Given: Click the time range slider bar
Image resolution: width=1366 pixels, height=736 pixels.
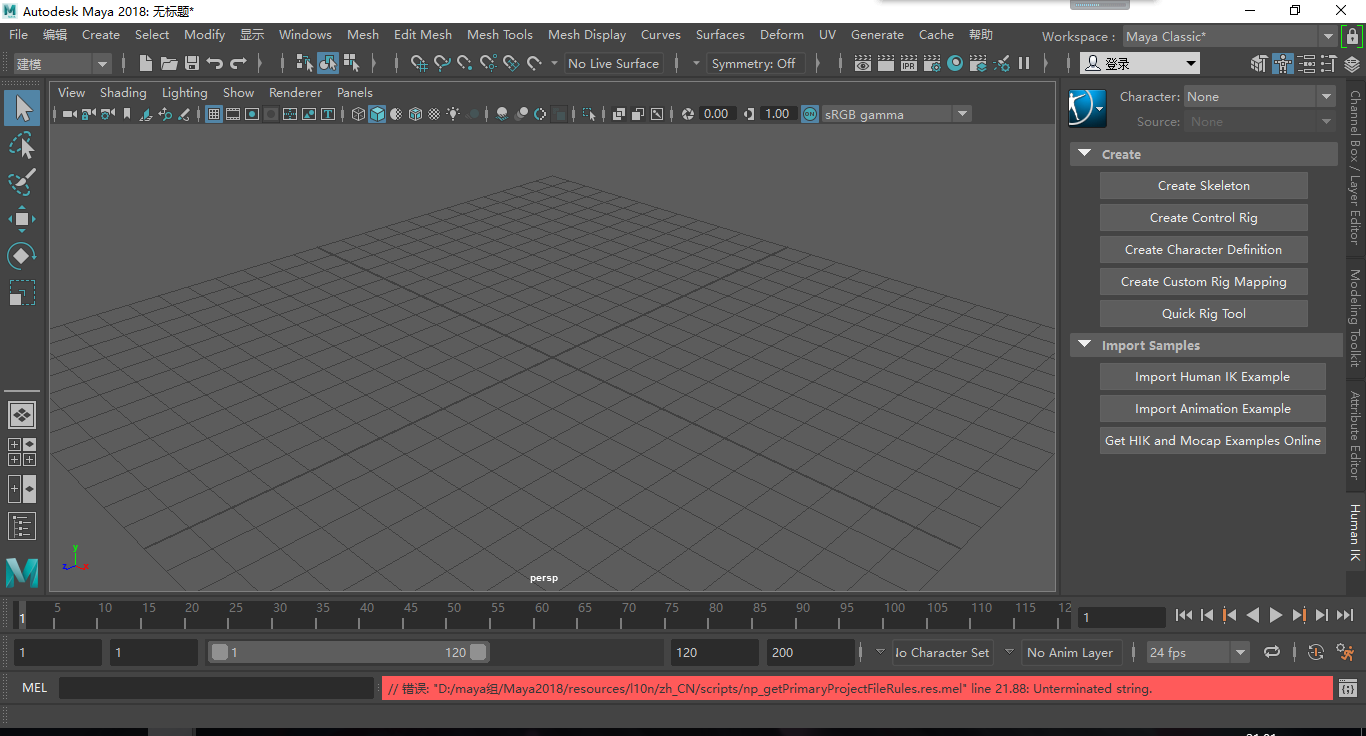Looking at the screenshot, I should [348, 652].
